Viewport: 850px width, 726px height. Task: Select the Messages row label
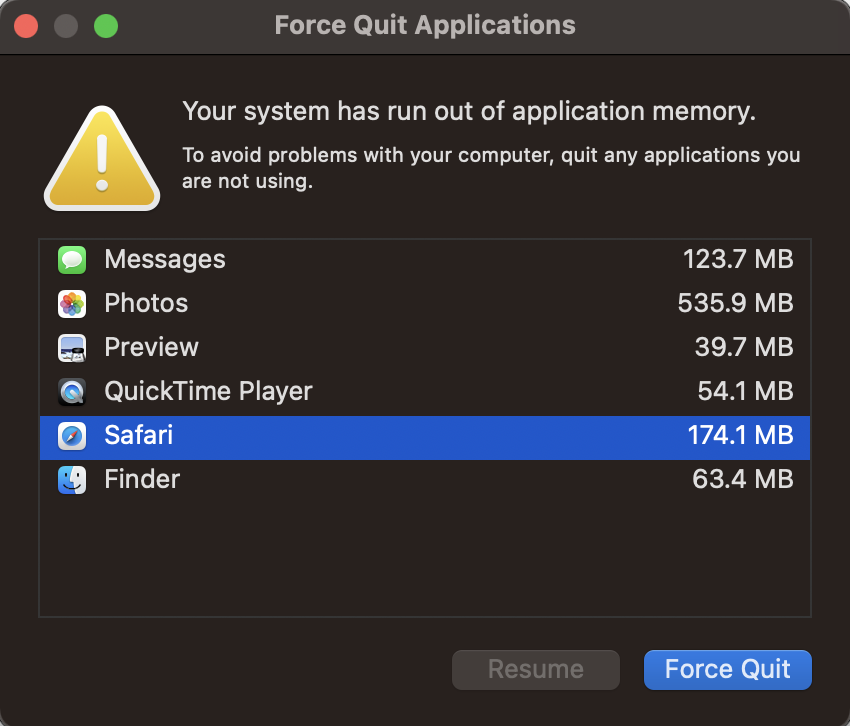pos(165,259)
